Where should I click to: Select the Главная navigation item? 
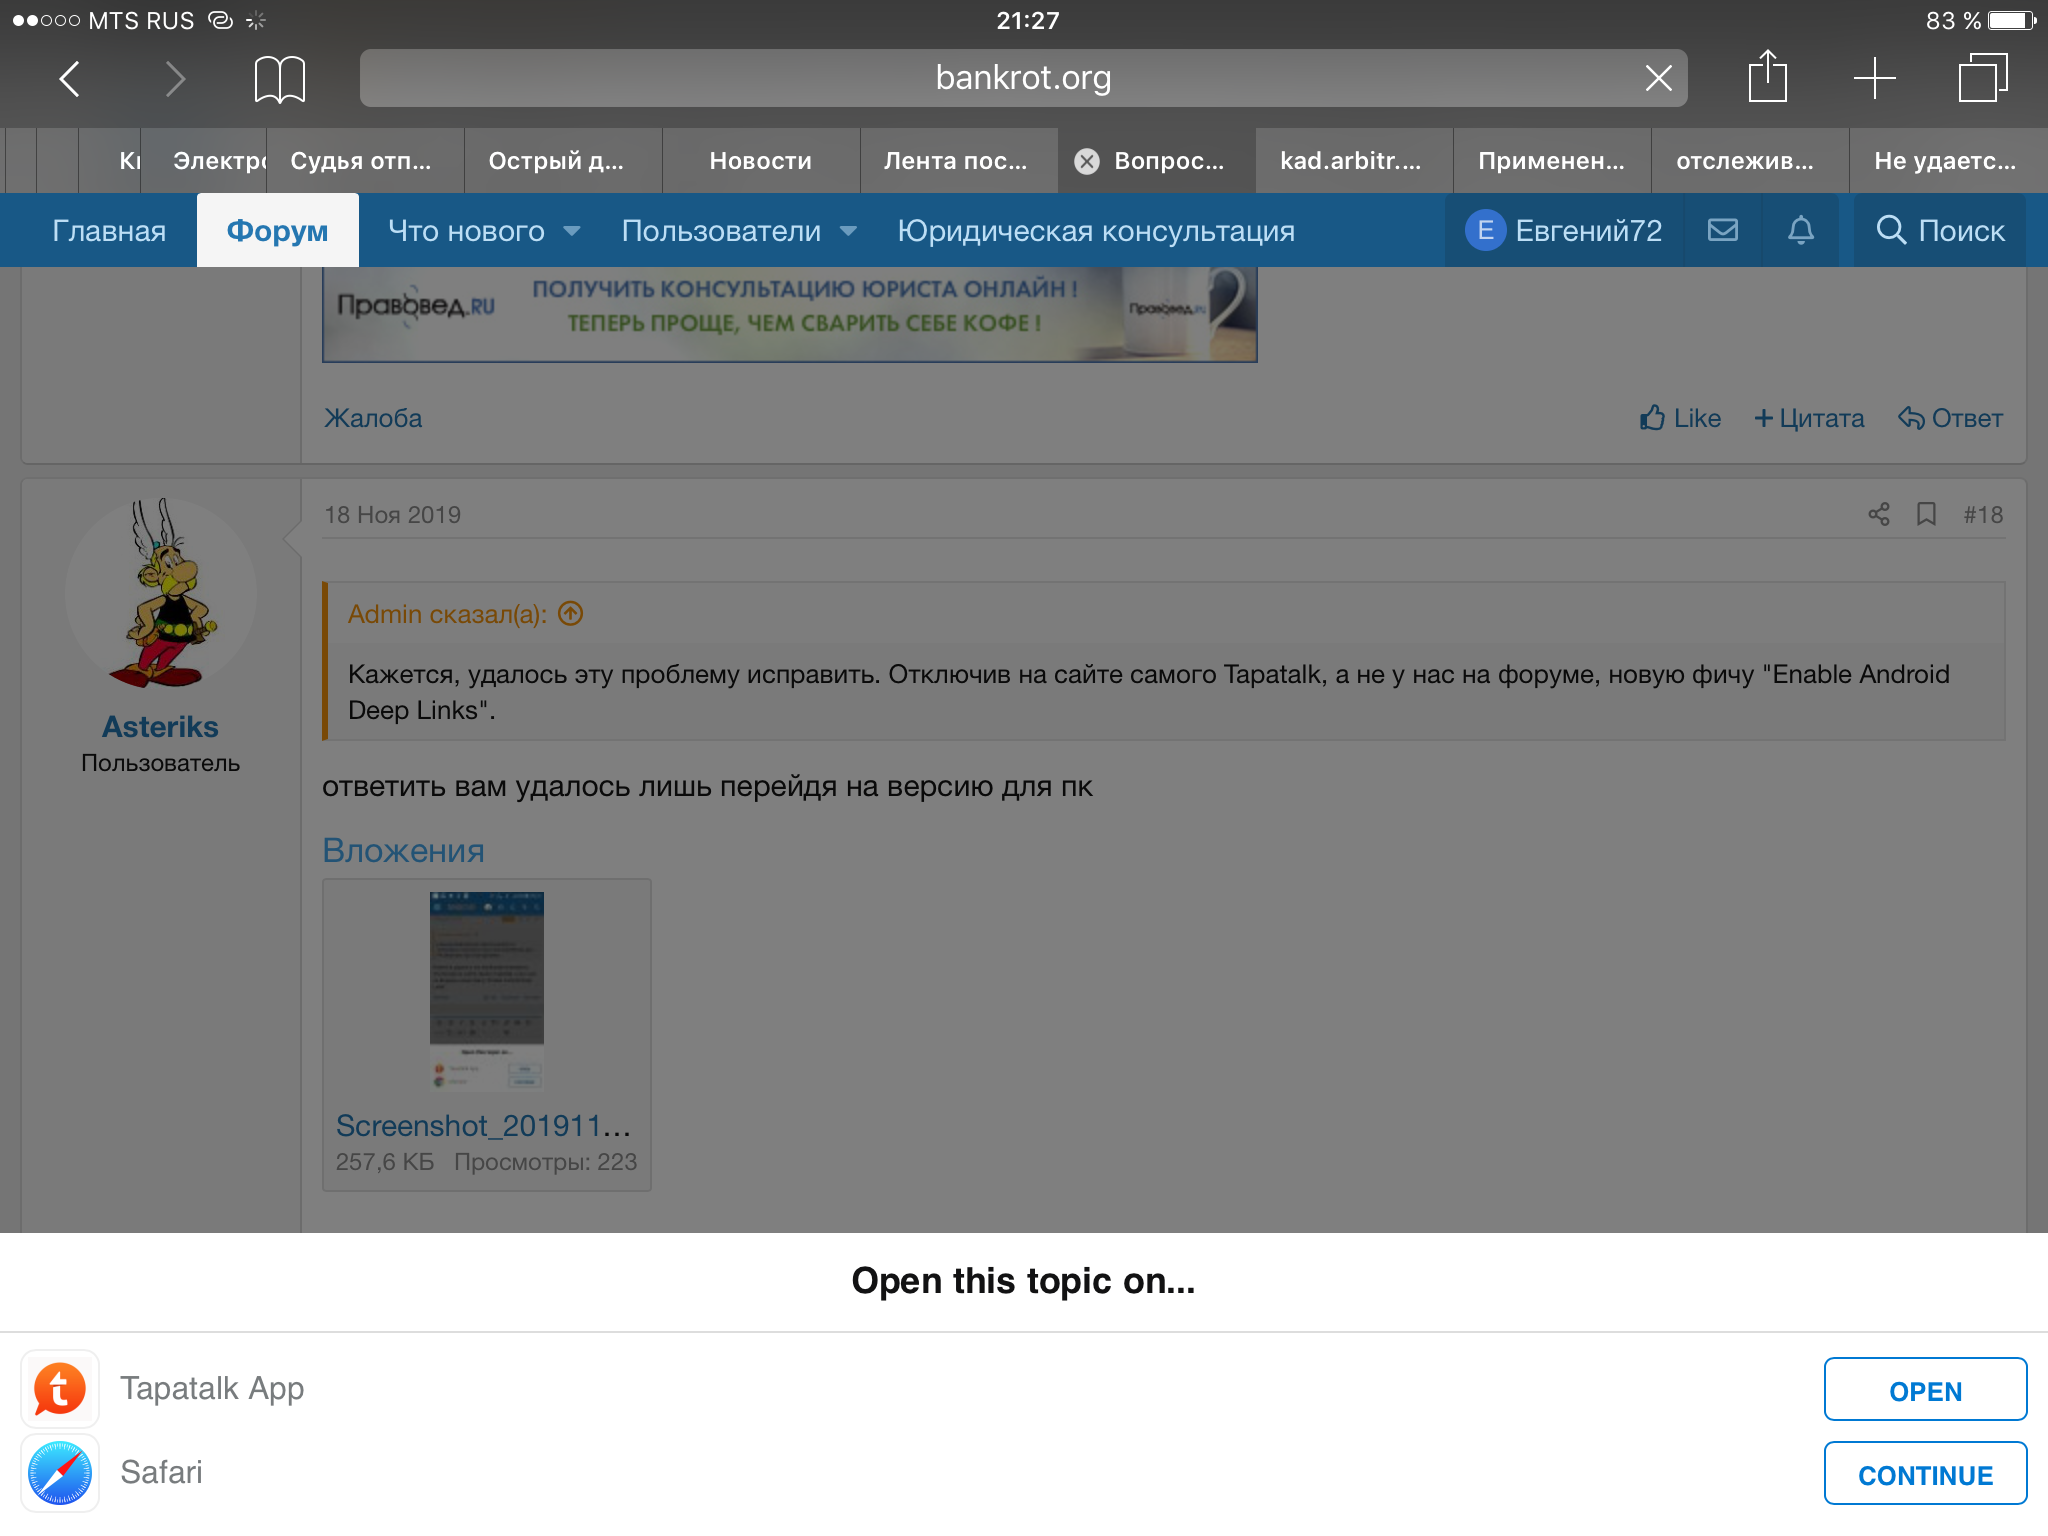(x=109, y=231)
